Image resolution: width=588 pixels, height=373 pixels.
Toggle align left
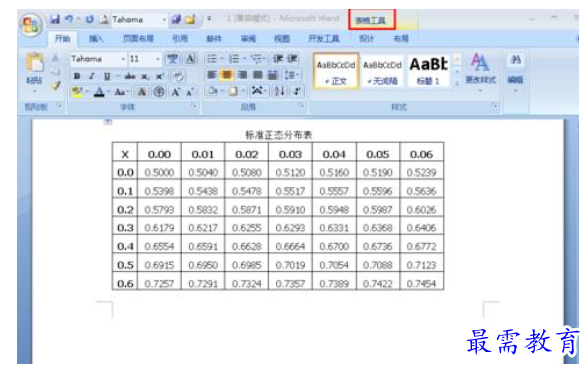(212, 75)
